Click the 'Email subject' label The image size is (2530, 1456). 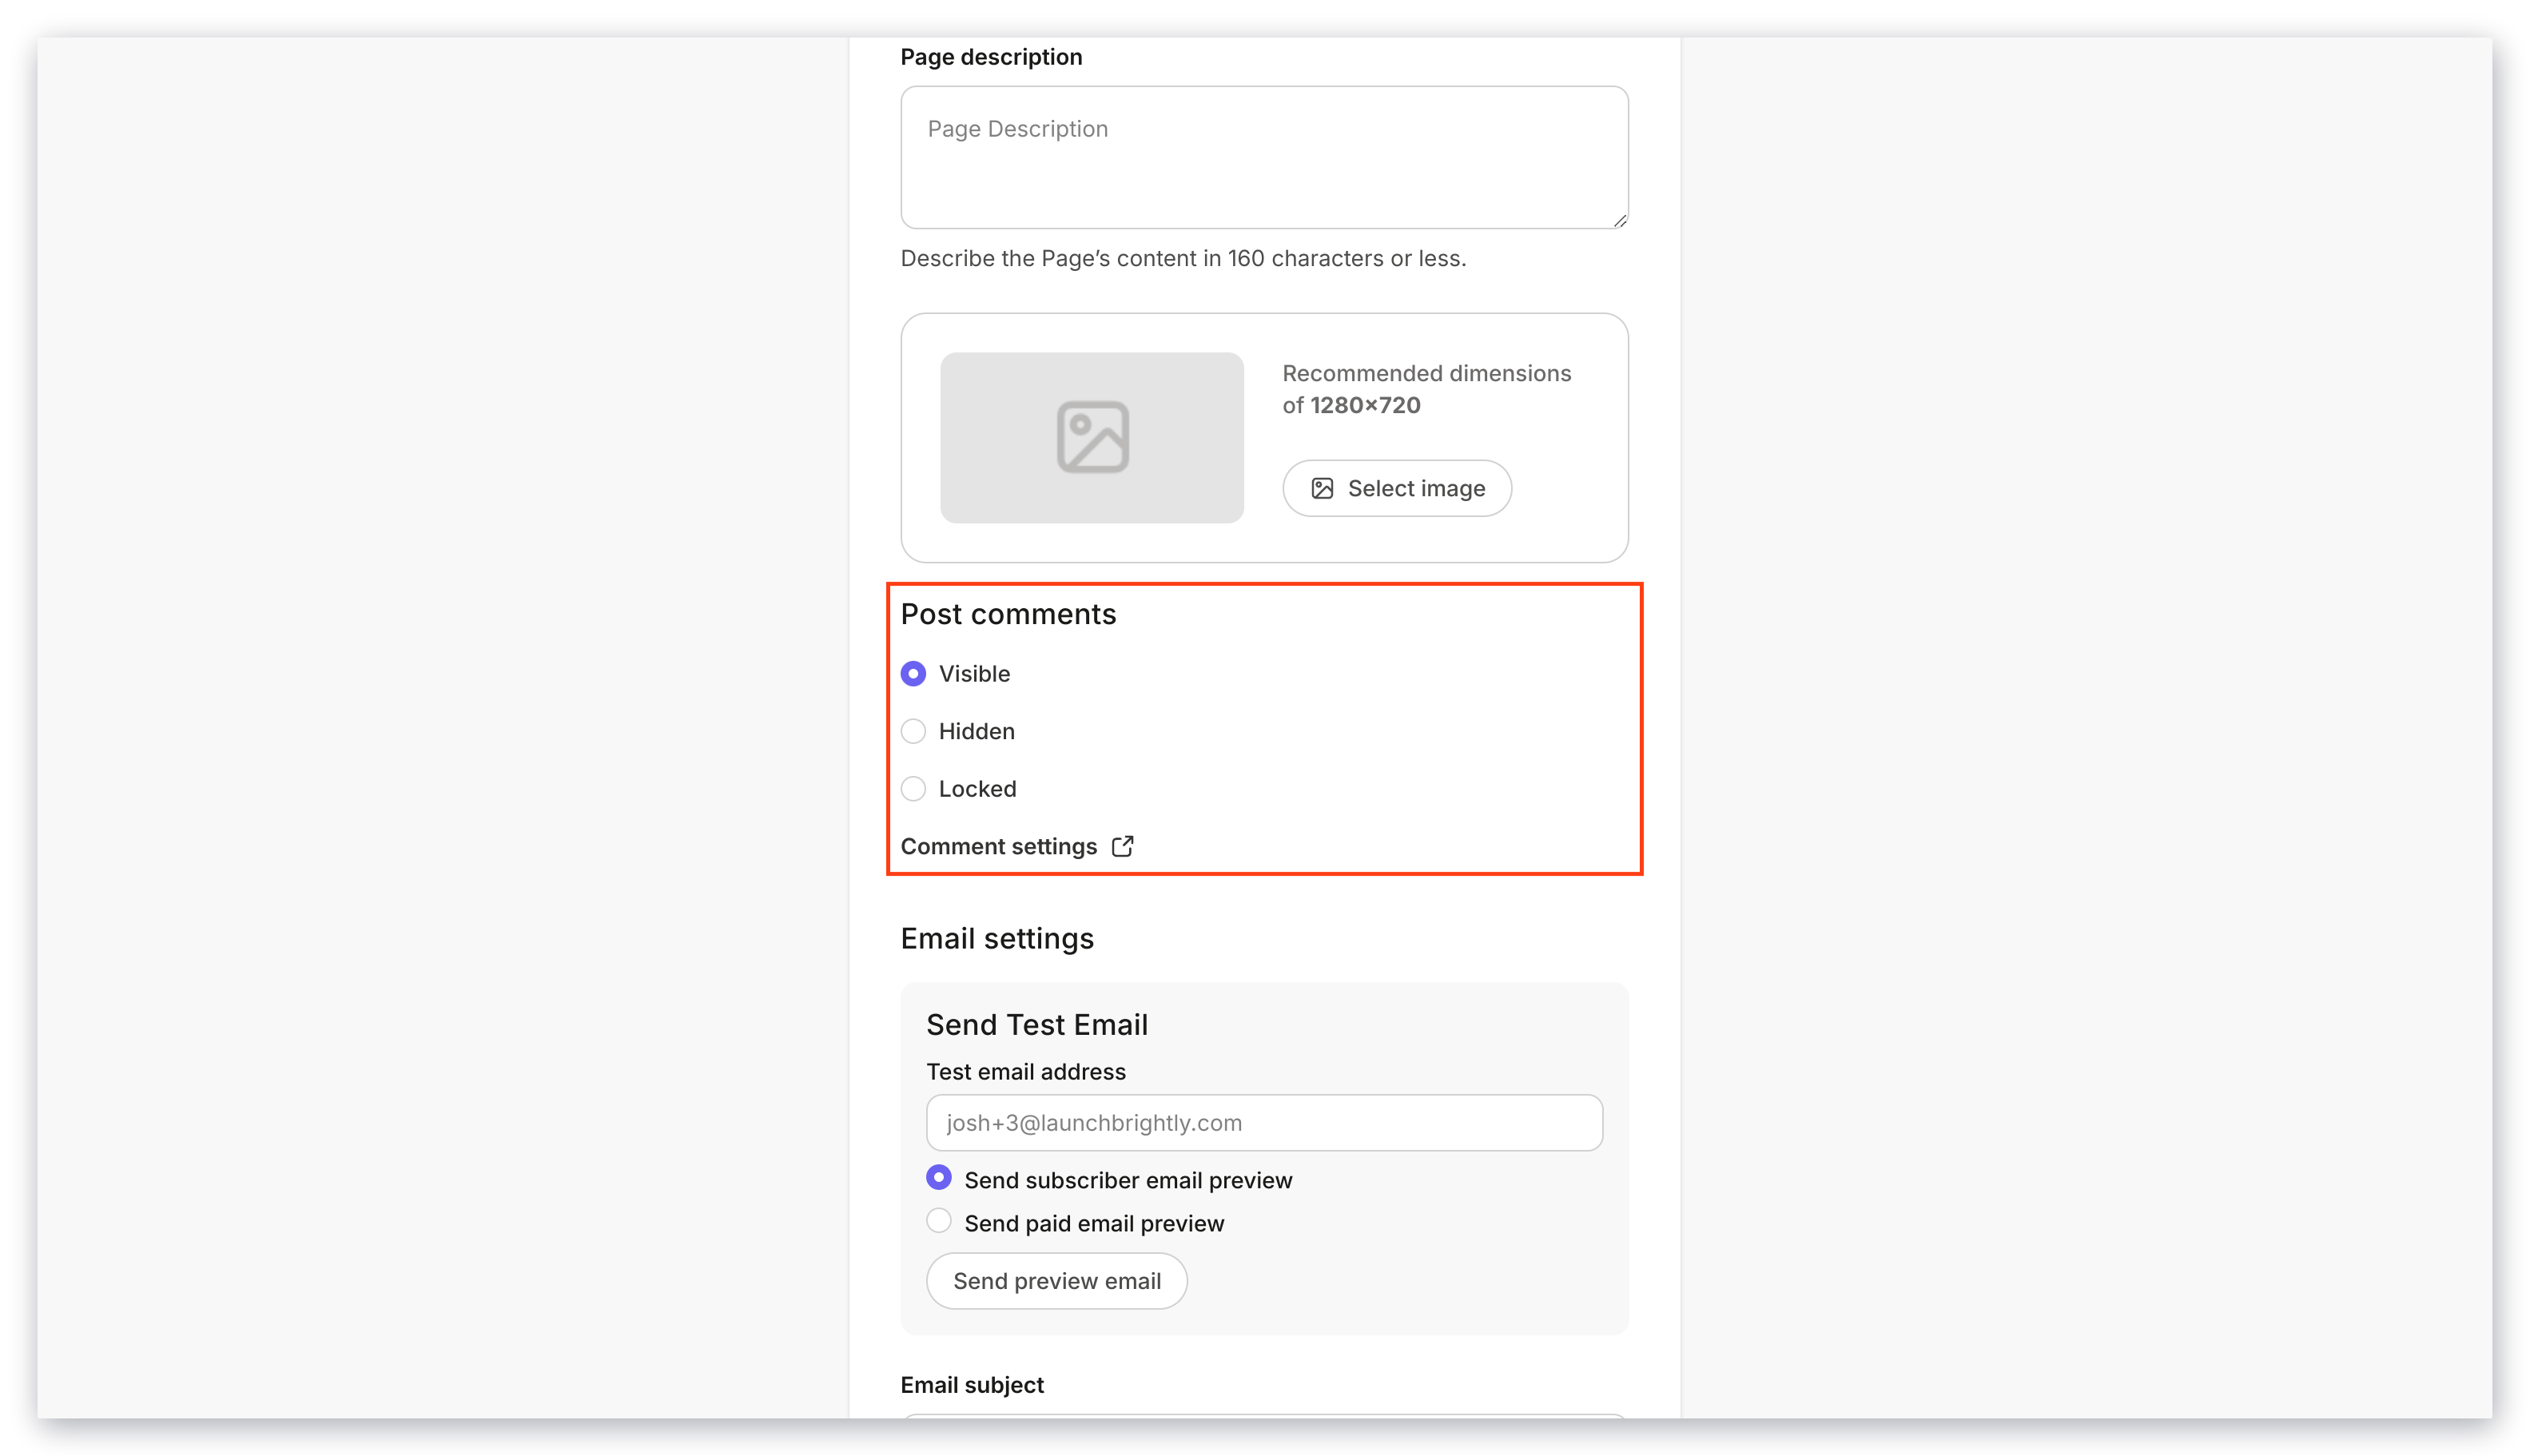(x=972, y=1385)
